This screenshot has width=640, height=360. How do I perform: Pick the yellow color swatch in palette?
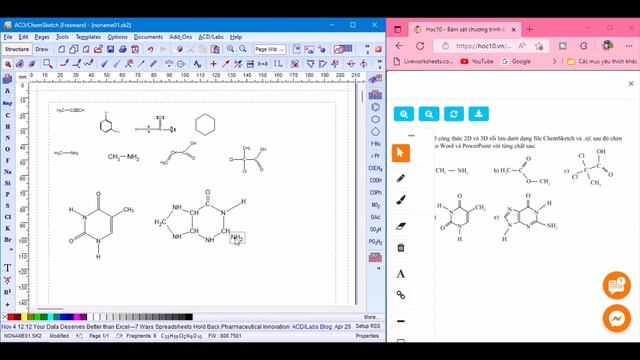pos(24,317)
